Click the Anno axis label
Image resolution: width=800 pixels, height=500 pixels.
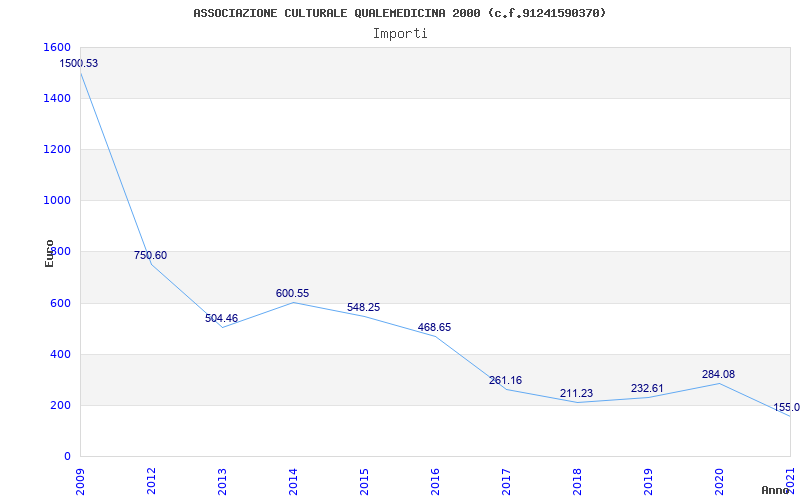(x=775, y=490)
